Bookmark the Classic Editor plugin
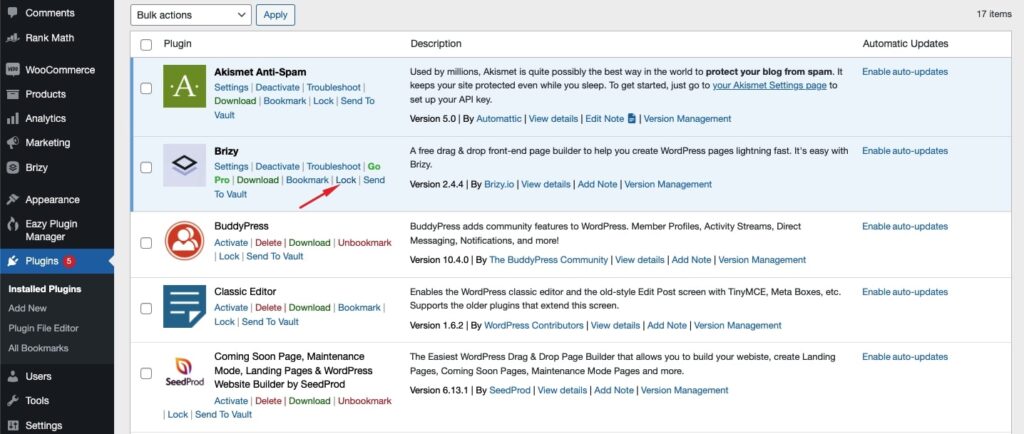The height and width of the screenshot is (434, 1024). tap(359, 307)
